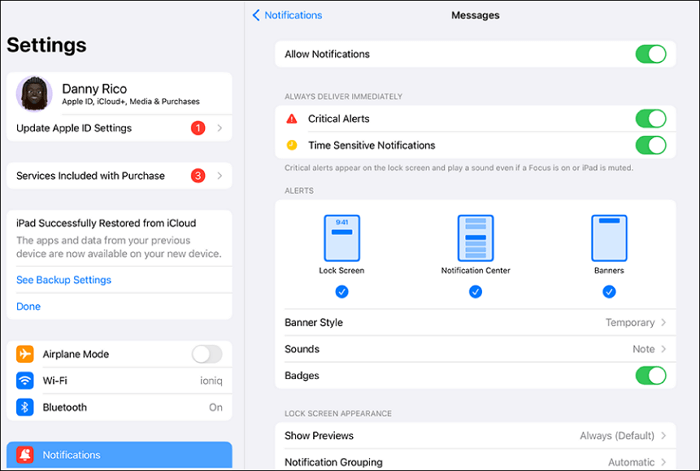Screen dimensions: 700x471
Task: Enable the Airplane Mode switch
Action: pyautogui.click(x=207, y=354)
